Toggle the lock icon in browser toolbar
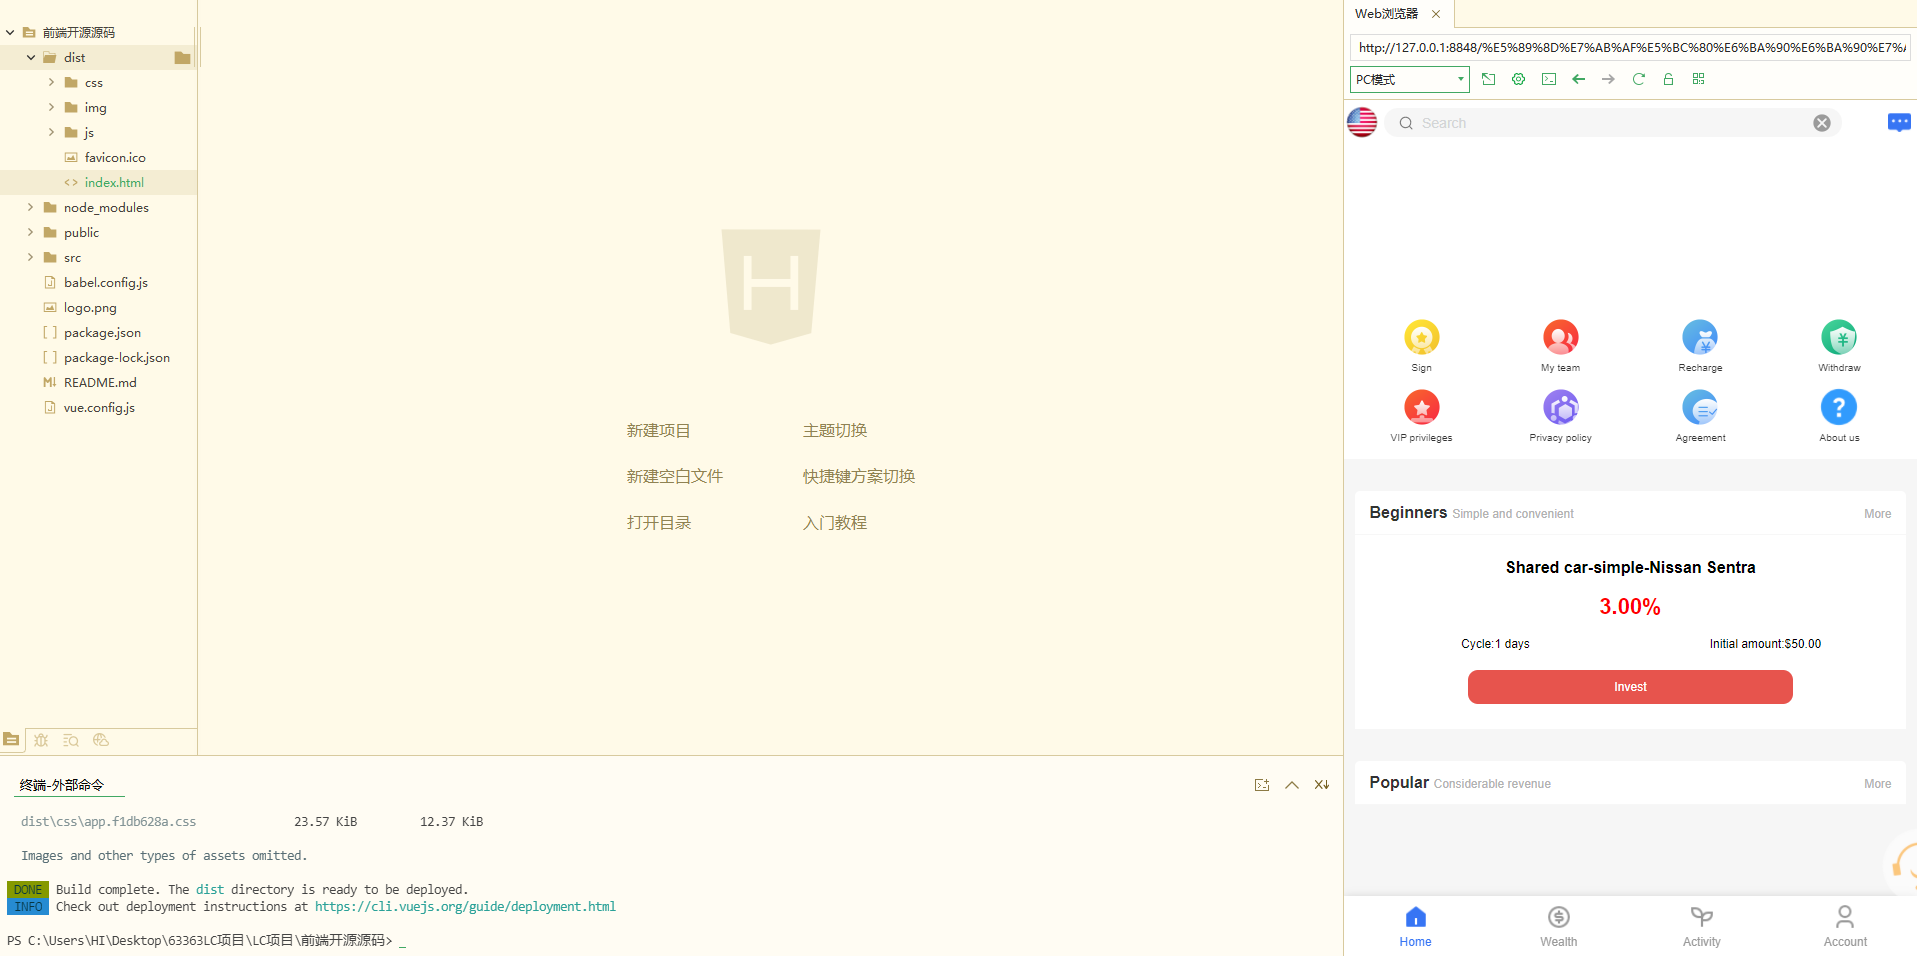 [1668, 79]
